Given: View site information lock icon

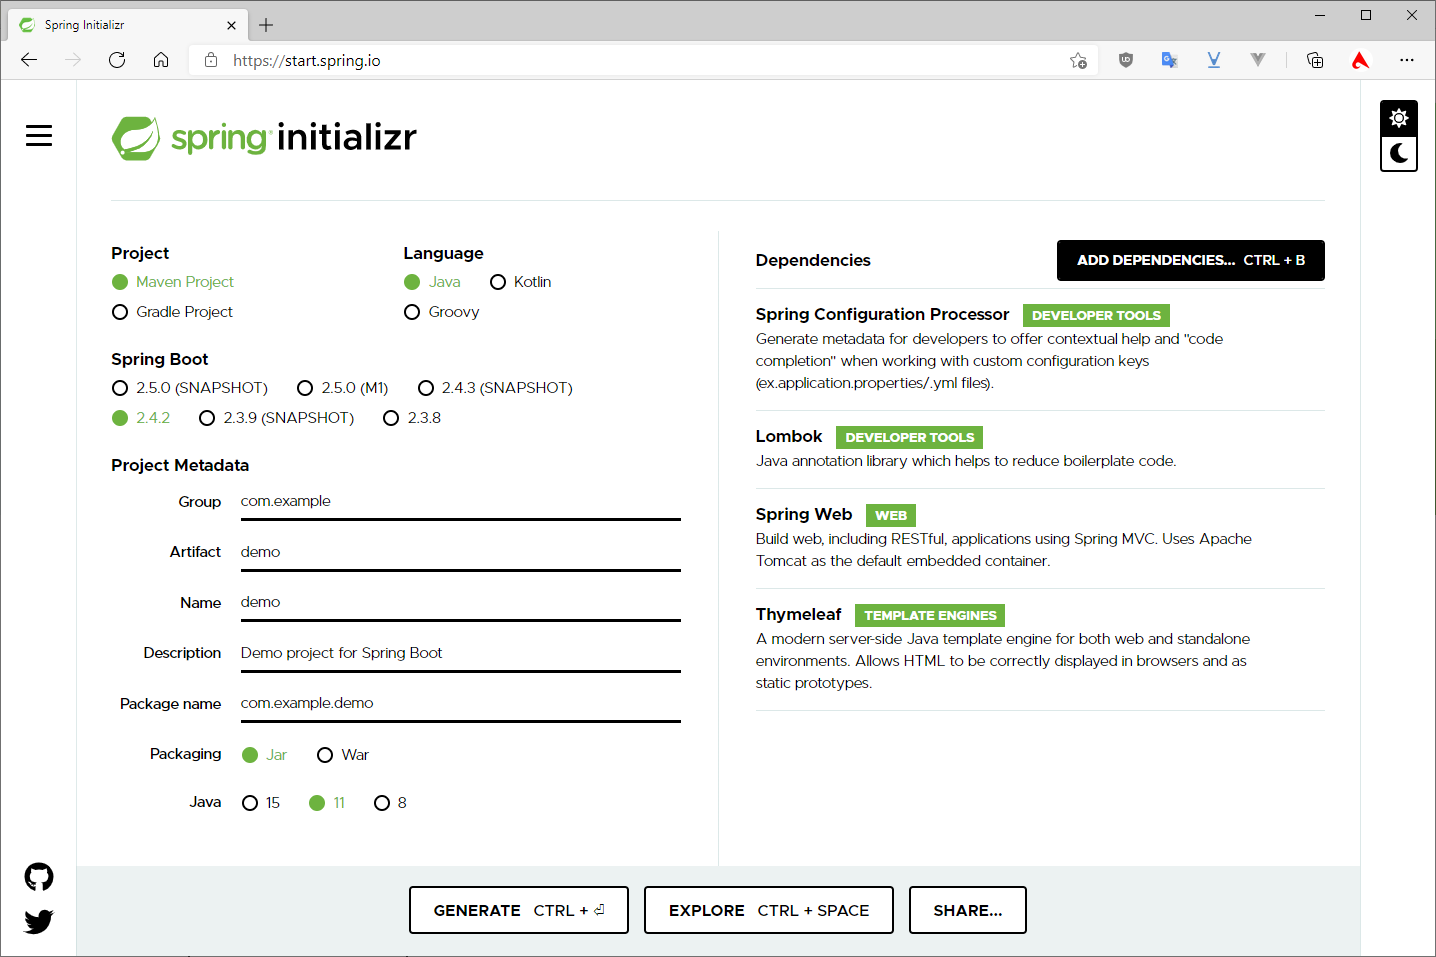Looking at the screenshot, I should (x=211, y=60).
